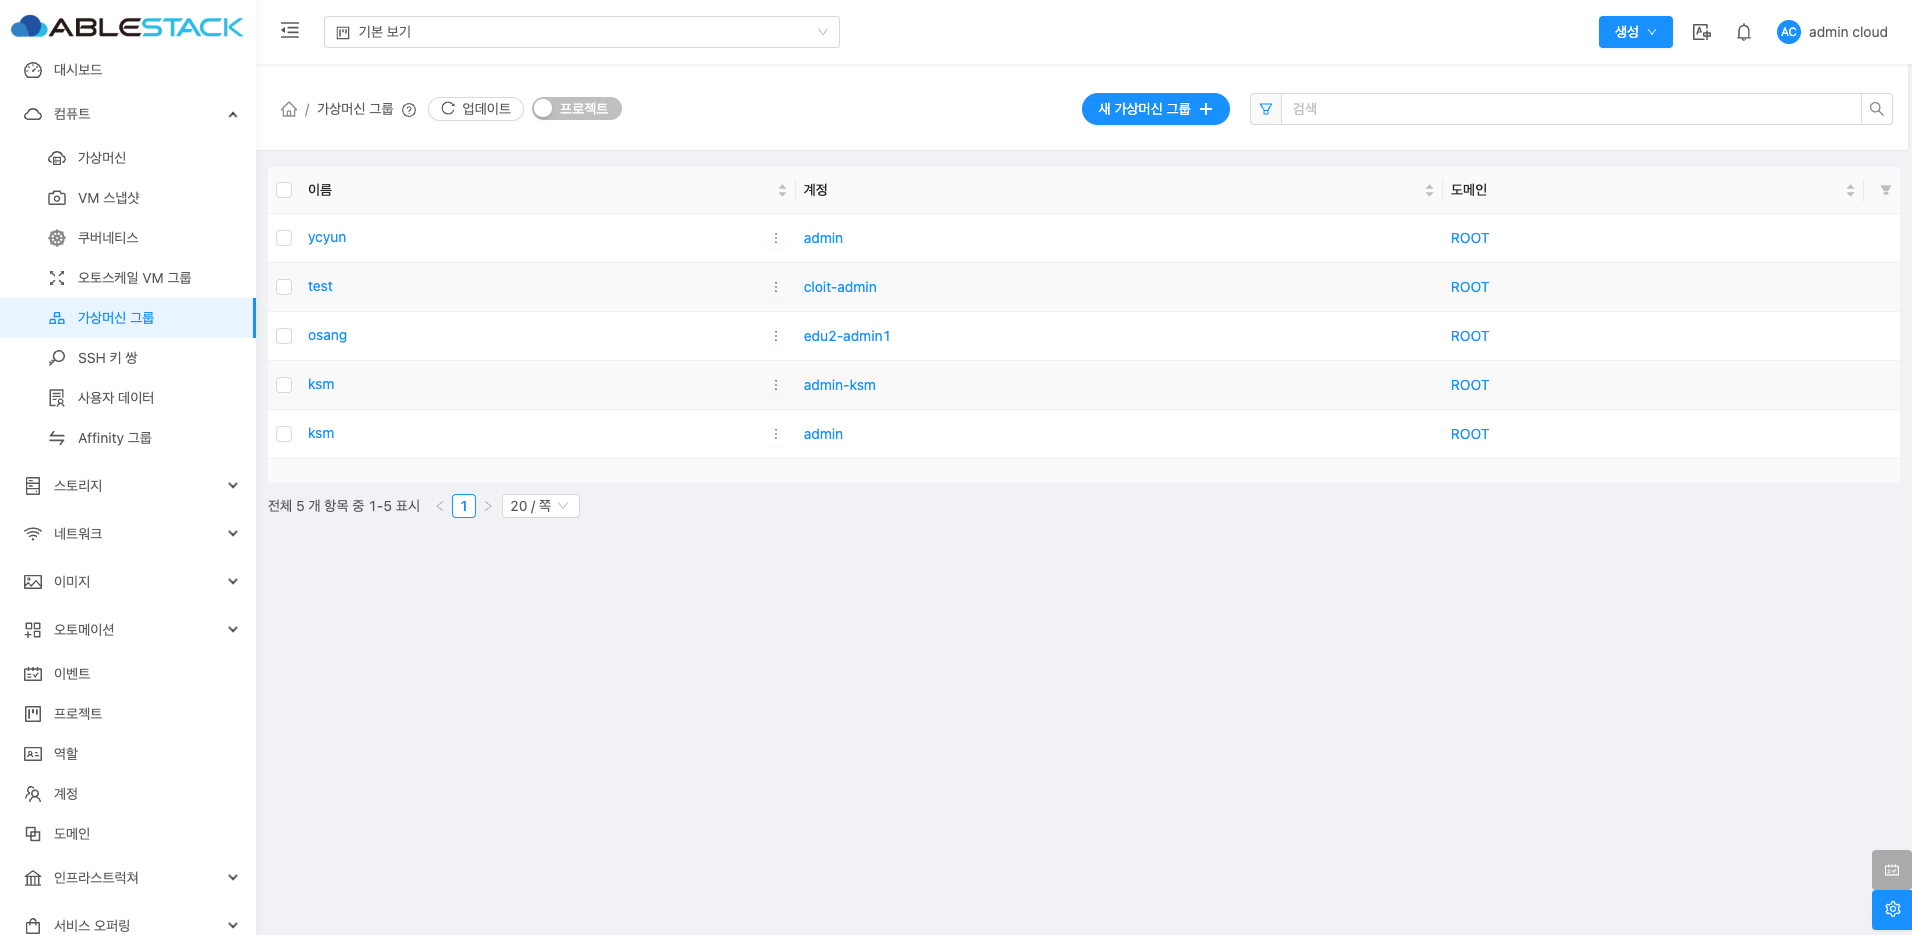Sort table by 이름 column
Image resolution: width=1912 pixels, height=935 pixels.
tap(782, 190)
